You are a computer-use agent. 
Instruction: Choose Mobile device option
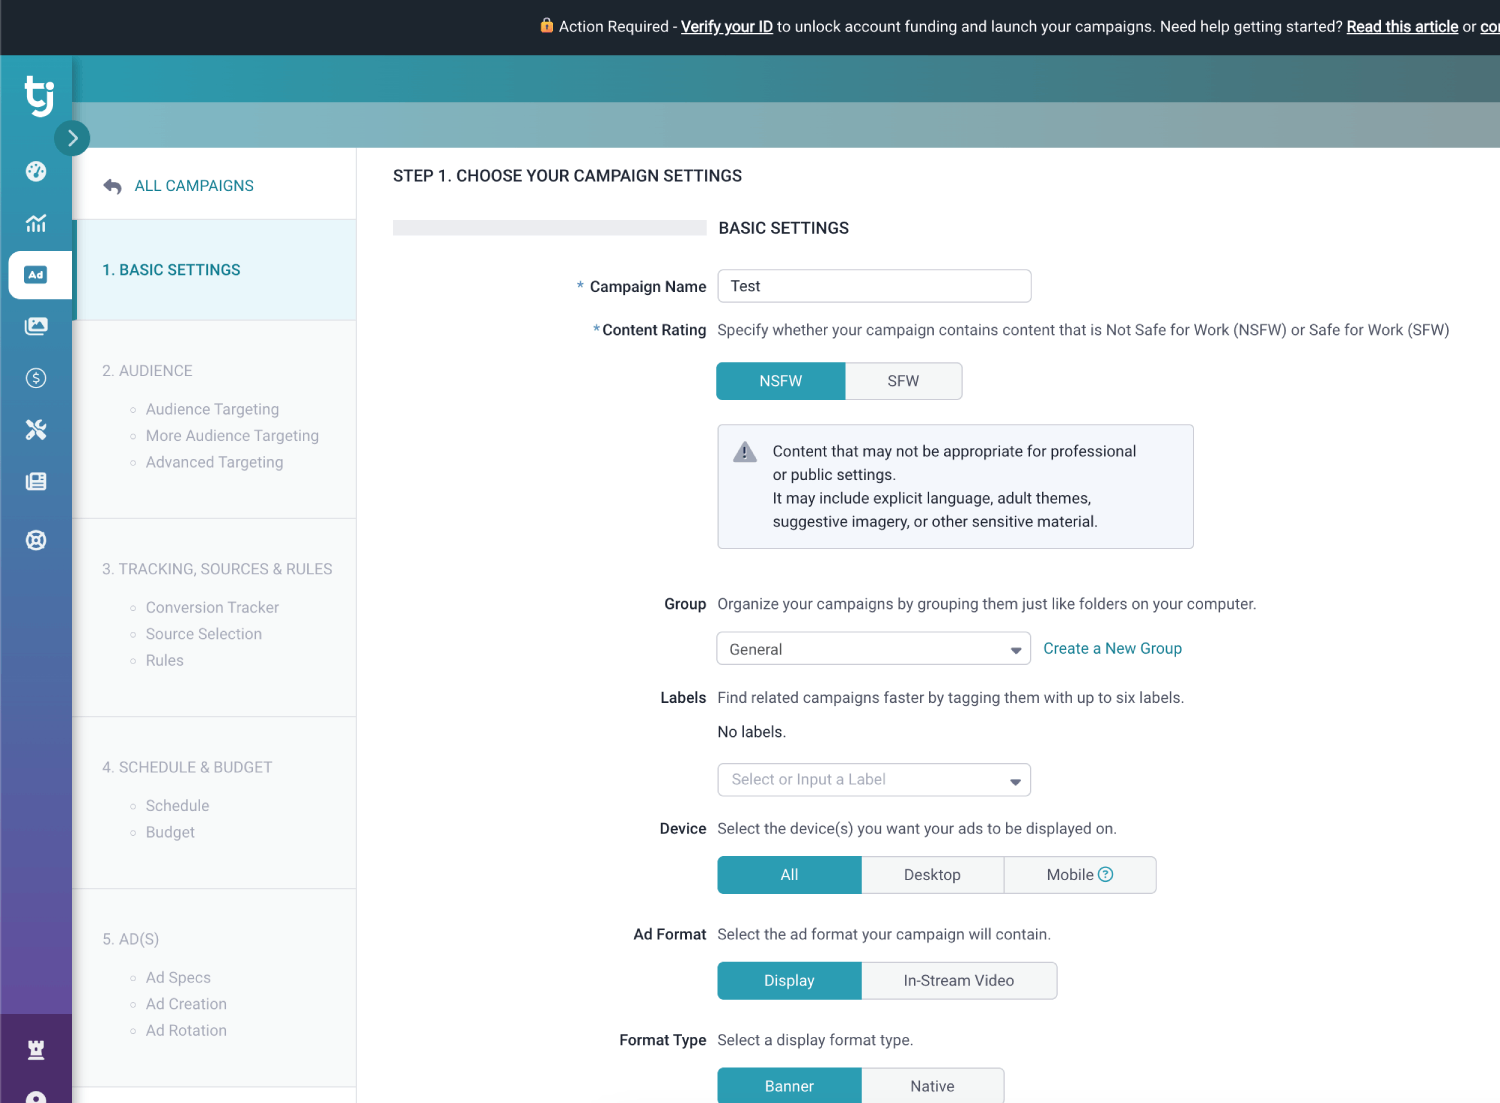pyautogui.click(x=1080, y=875)
